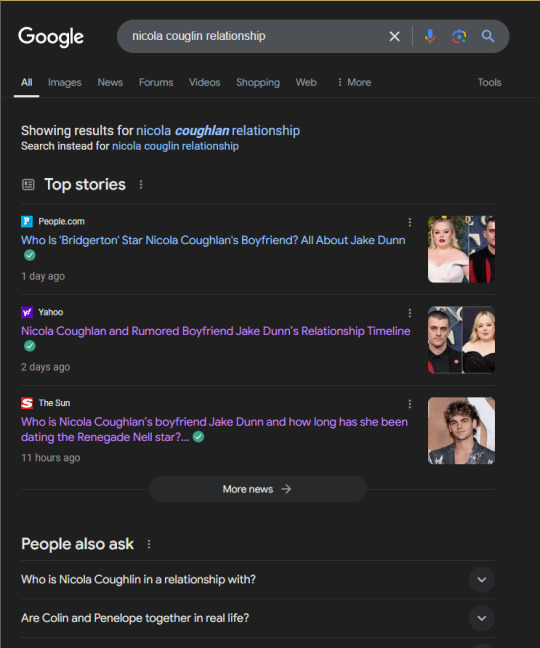Click The Sun source icon
Image resolution: width=540 pixels, height=648 pixels.
point(27,403)
